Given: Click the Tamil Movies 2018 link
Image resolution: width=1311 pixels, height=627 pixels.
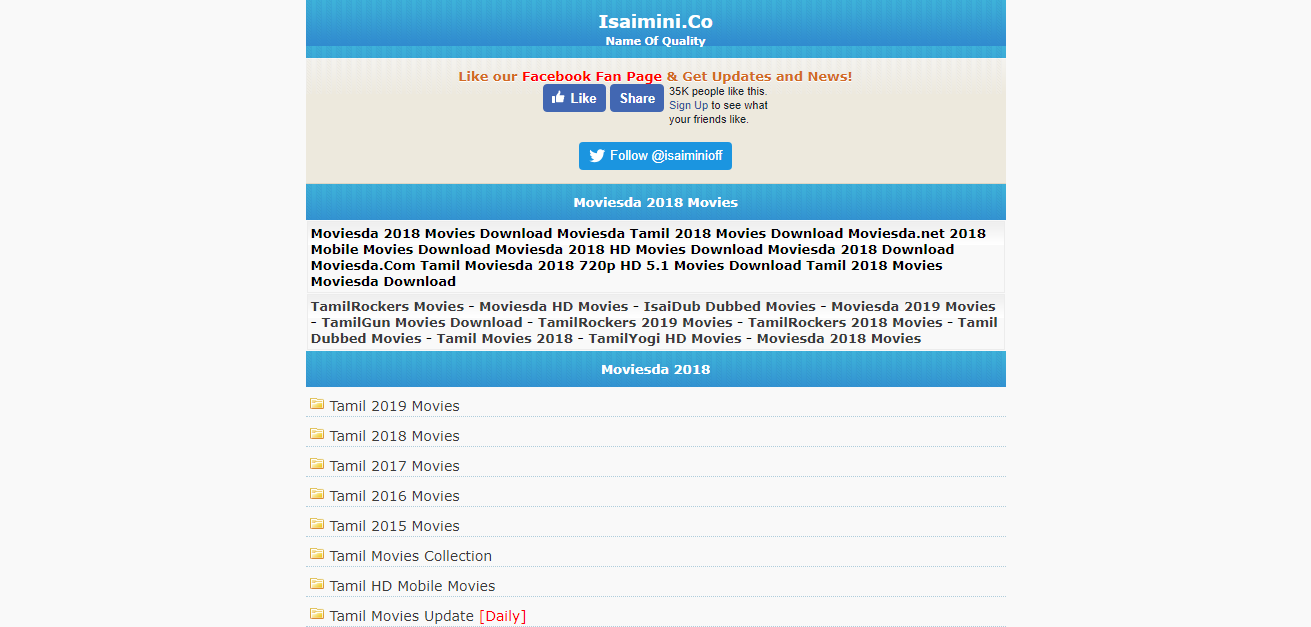Looking at the screenshot, I should pyautogui.click(x=505, y=338).
